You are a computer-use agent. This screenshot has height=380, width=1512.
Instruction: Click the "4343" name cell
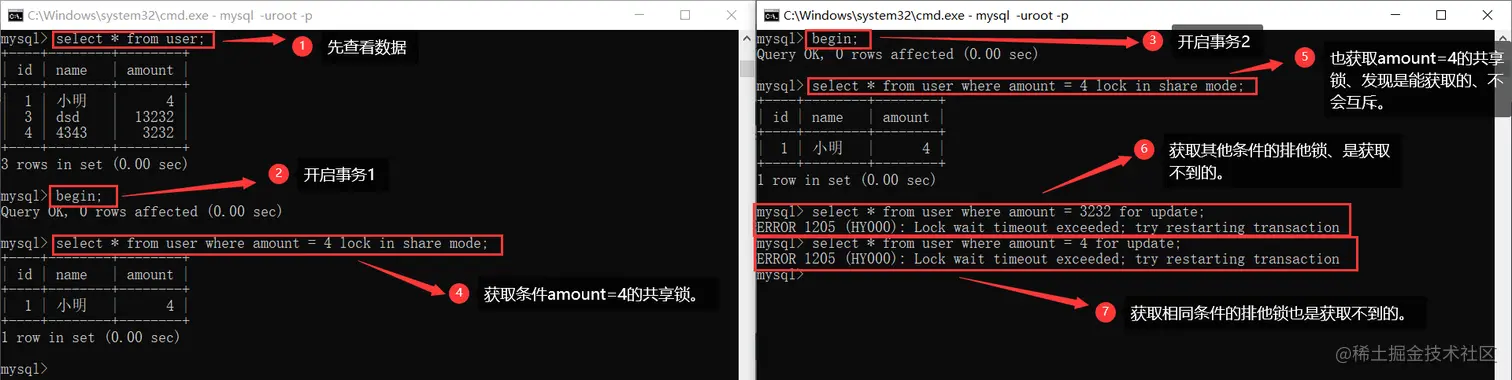coord(72,133)
